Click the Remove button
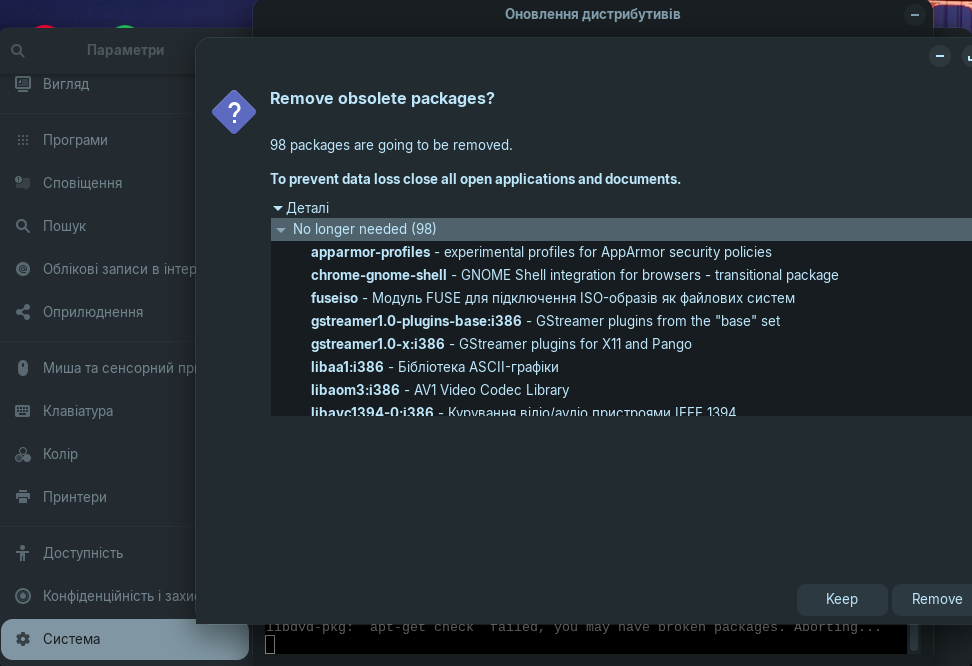Viewport: 972px width, 666px height. coord(935,599)
